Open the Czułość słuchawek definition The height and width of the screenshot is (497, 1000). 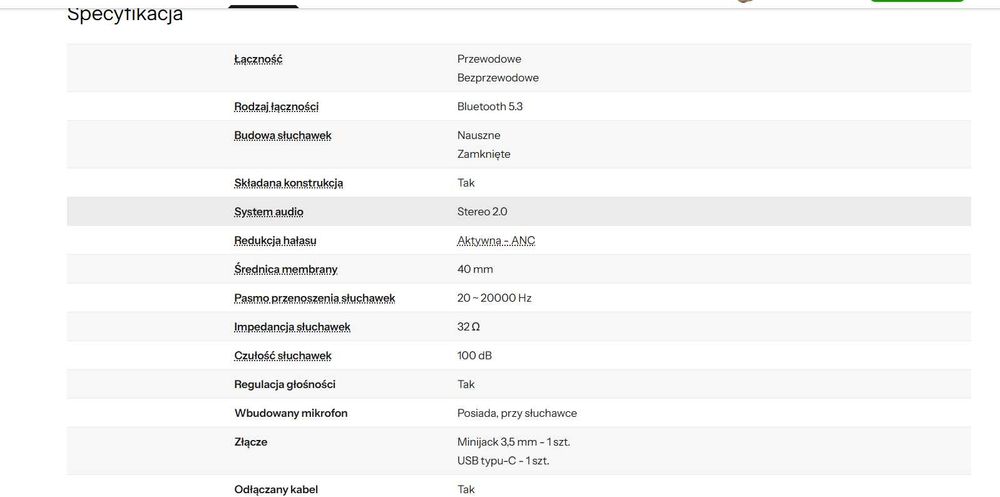pos(282,356)
